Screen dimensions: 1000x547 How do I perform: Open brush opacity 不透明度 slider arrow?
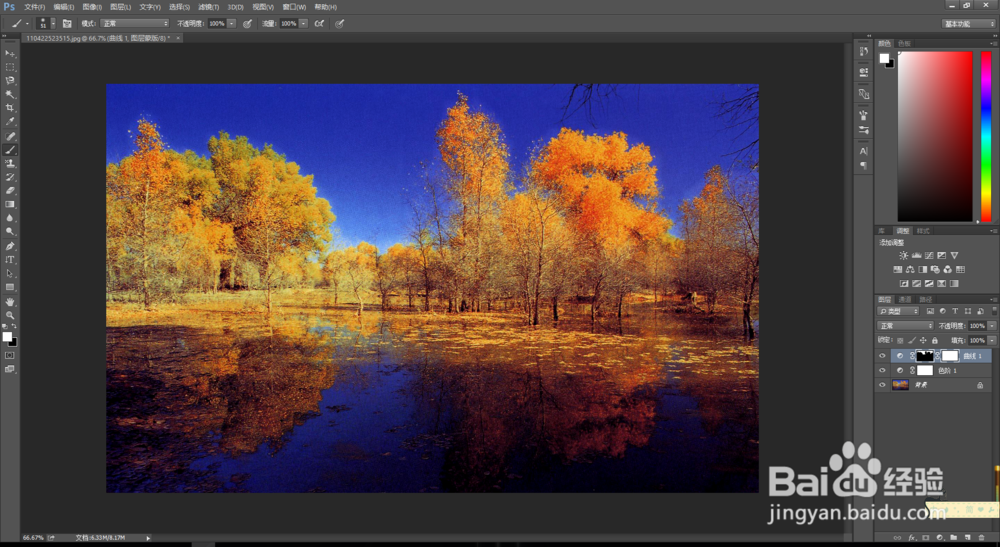click(232, 24)
